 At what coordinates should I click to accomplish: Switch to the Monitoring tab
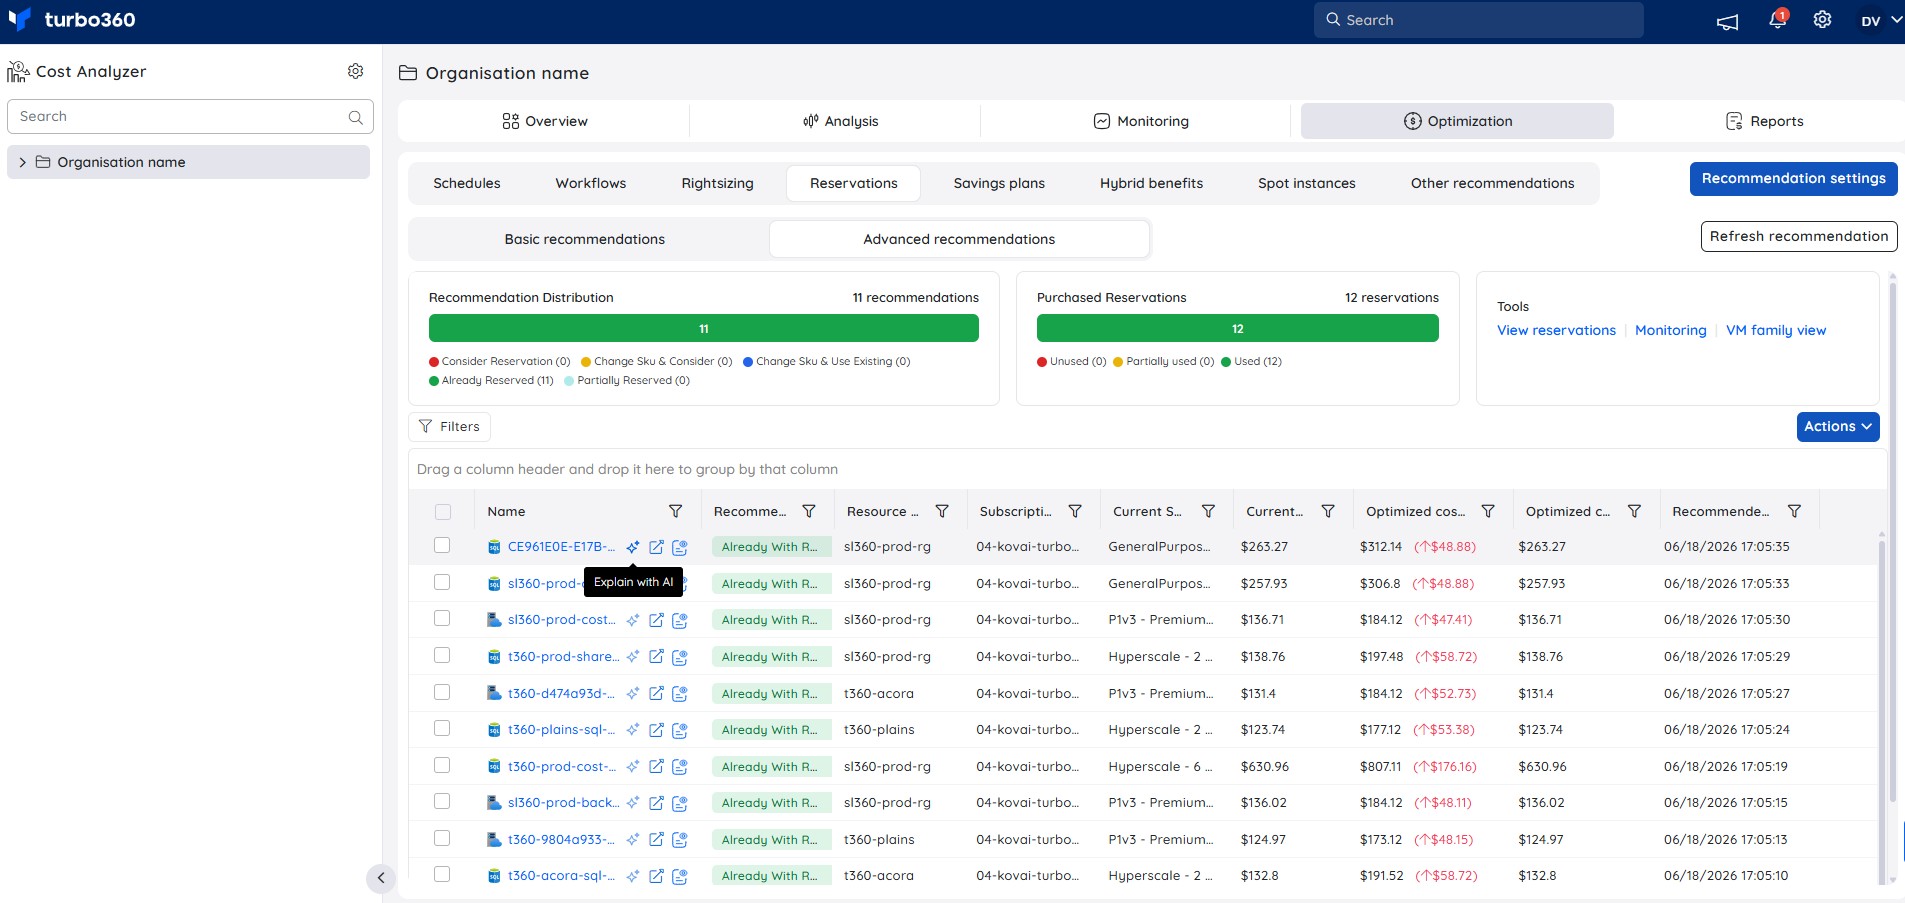click(x=1141, y=121)
